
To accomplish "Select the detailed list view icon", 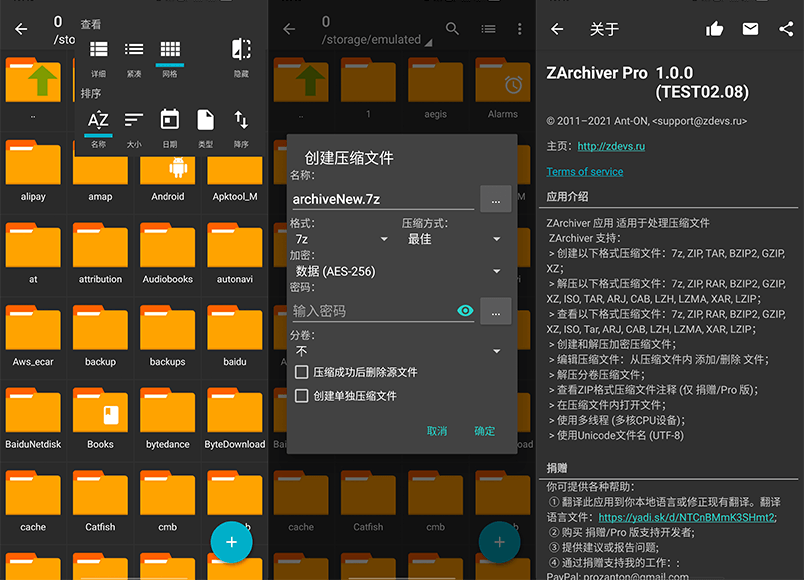I will pos(98,50).
